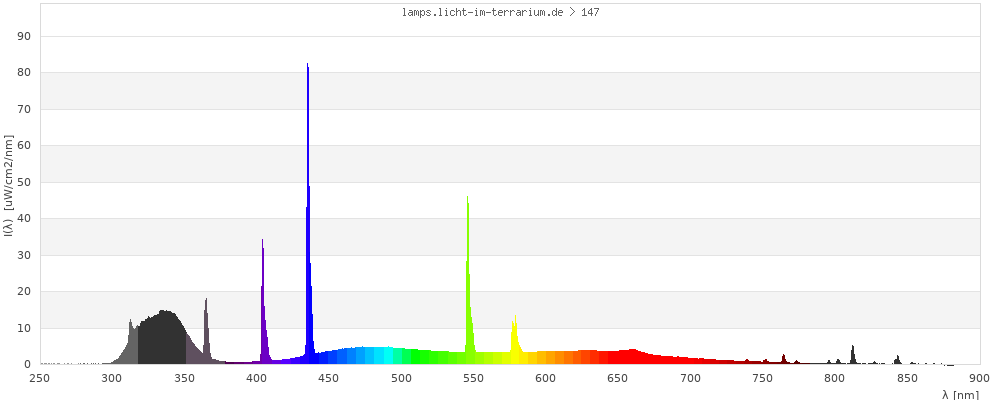Screen dimensions: 1000x400
Task: Click the broad dark UVB hump around 335 nm
Action: (x=163, y=338)
